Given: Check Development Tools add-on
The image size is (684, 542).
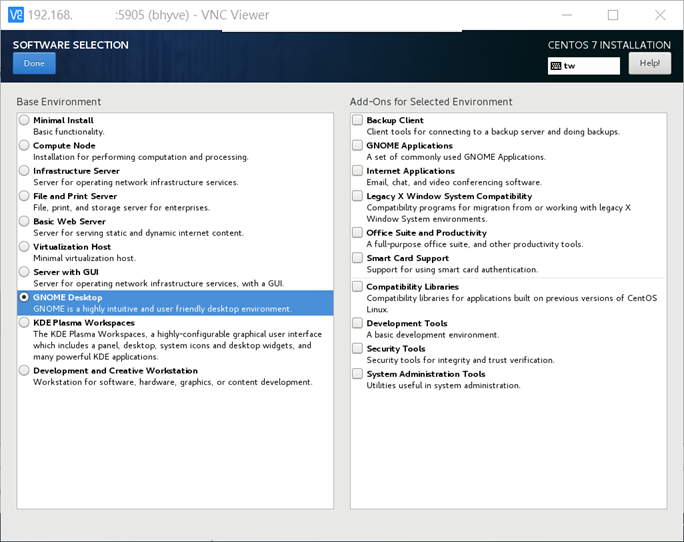Looking at the screenshot, I should pos(357,323).
